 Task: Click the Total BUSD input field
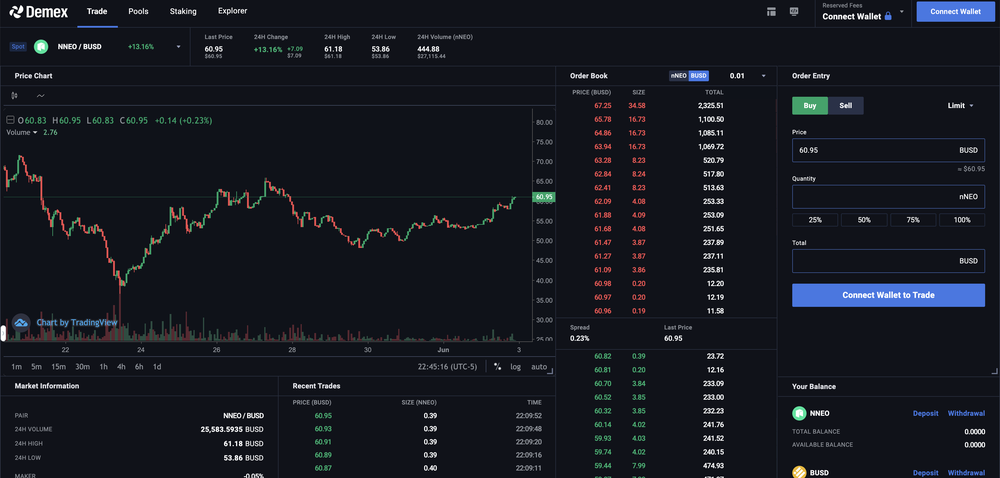[888, 261]
